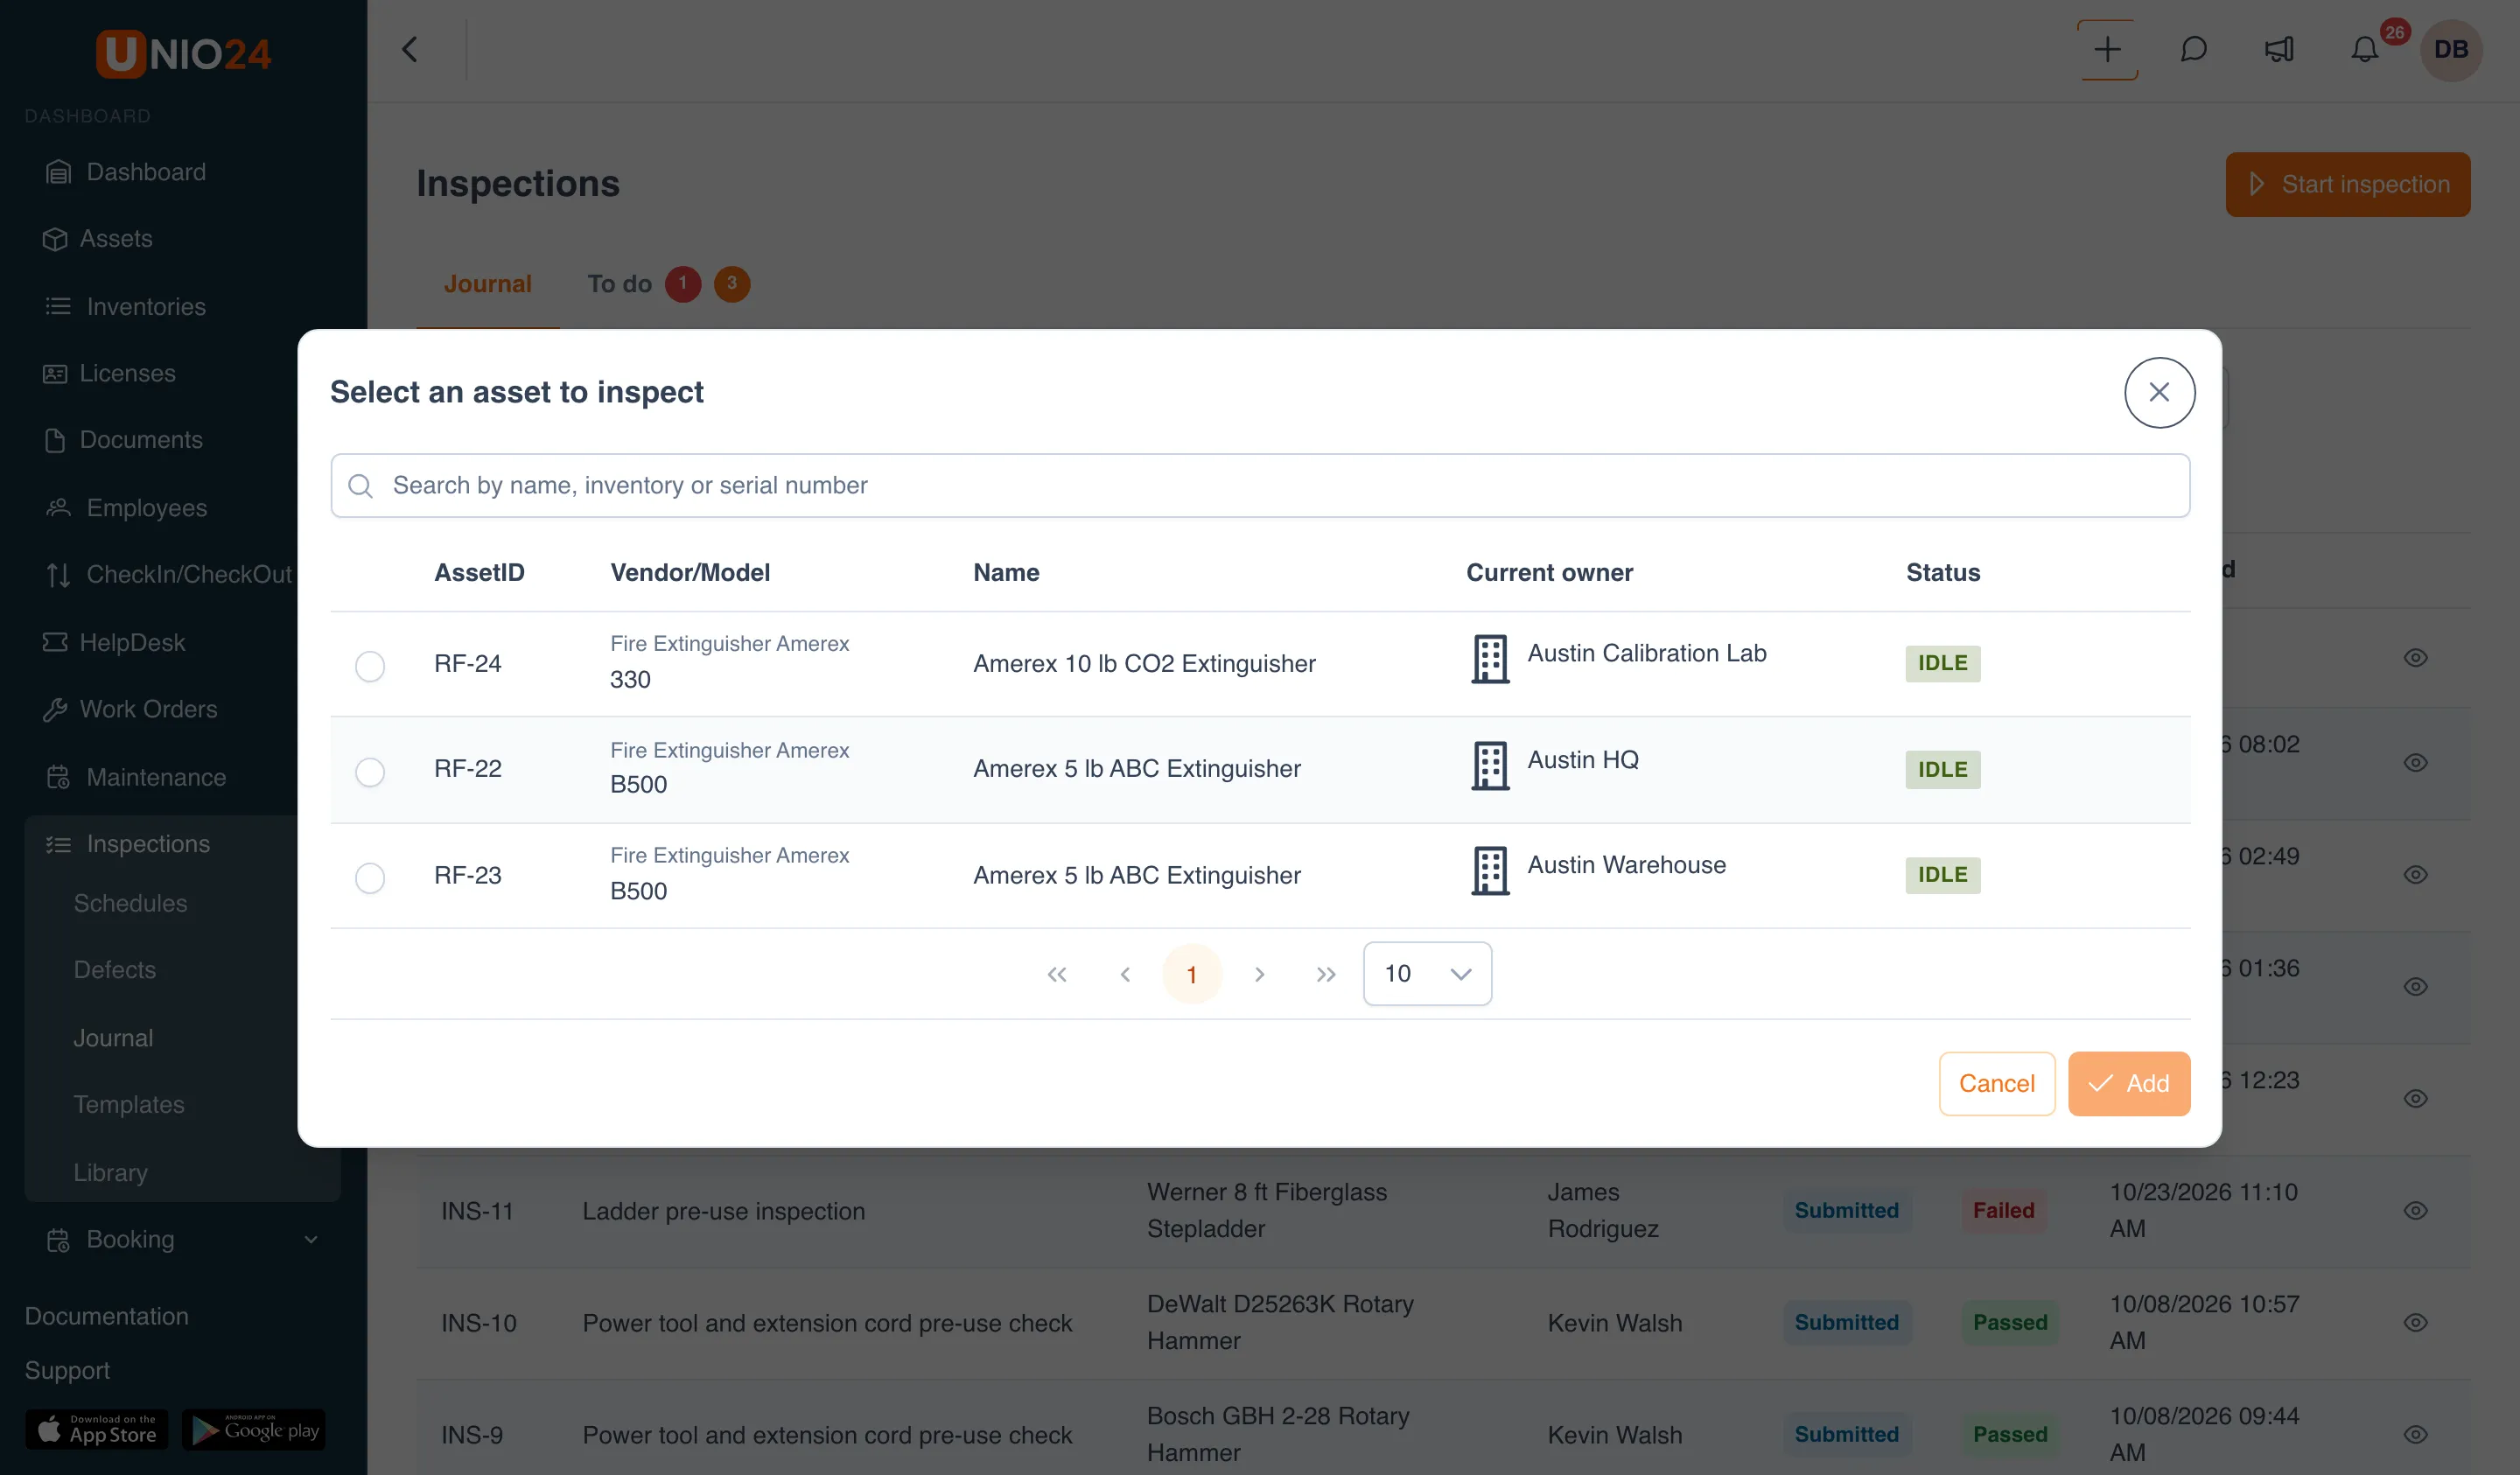The width and height of the screenshot is (2520, 1475).
Task: Click the search magnifier icon
Action: [360, 486]
